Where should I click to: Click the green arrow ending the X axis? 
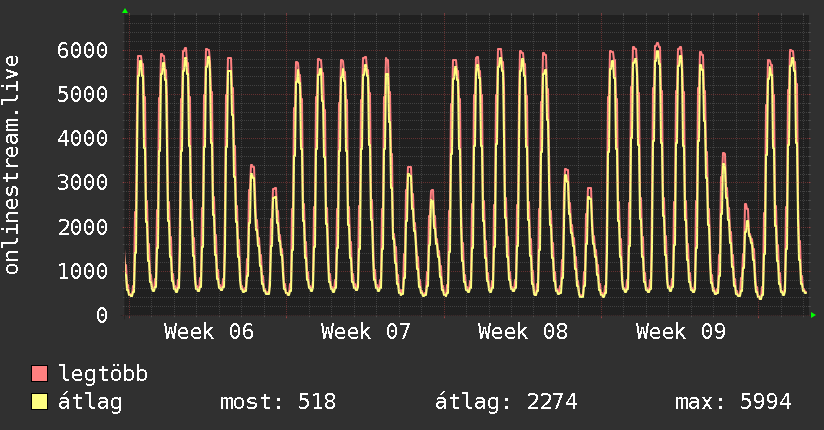(x=813, y=315)
